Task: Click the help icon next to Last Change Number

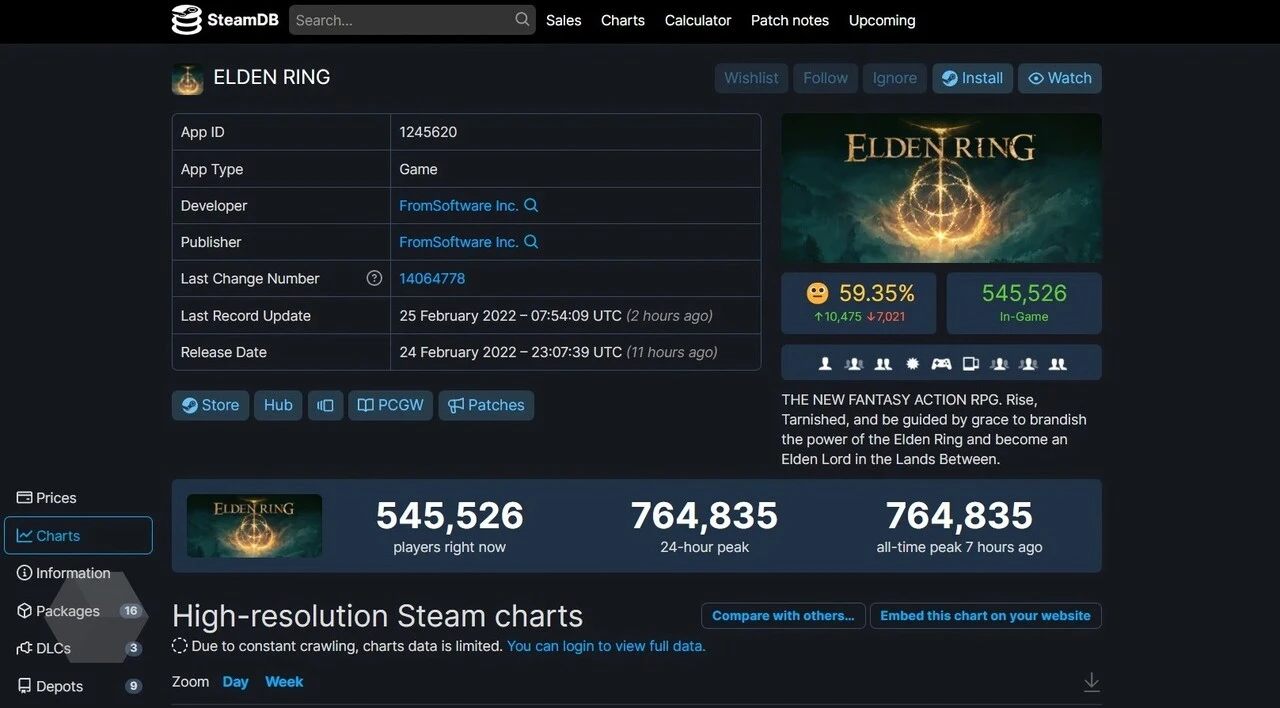Action: (x=374, y=278)
